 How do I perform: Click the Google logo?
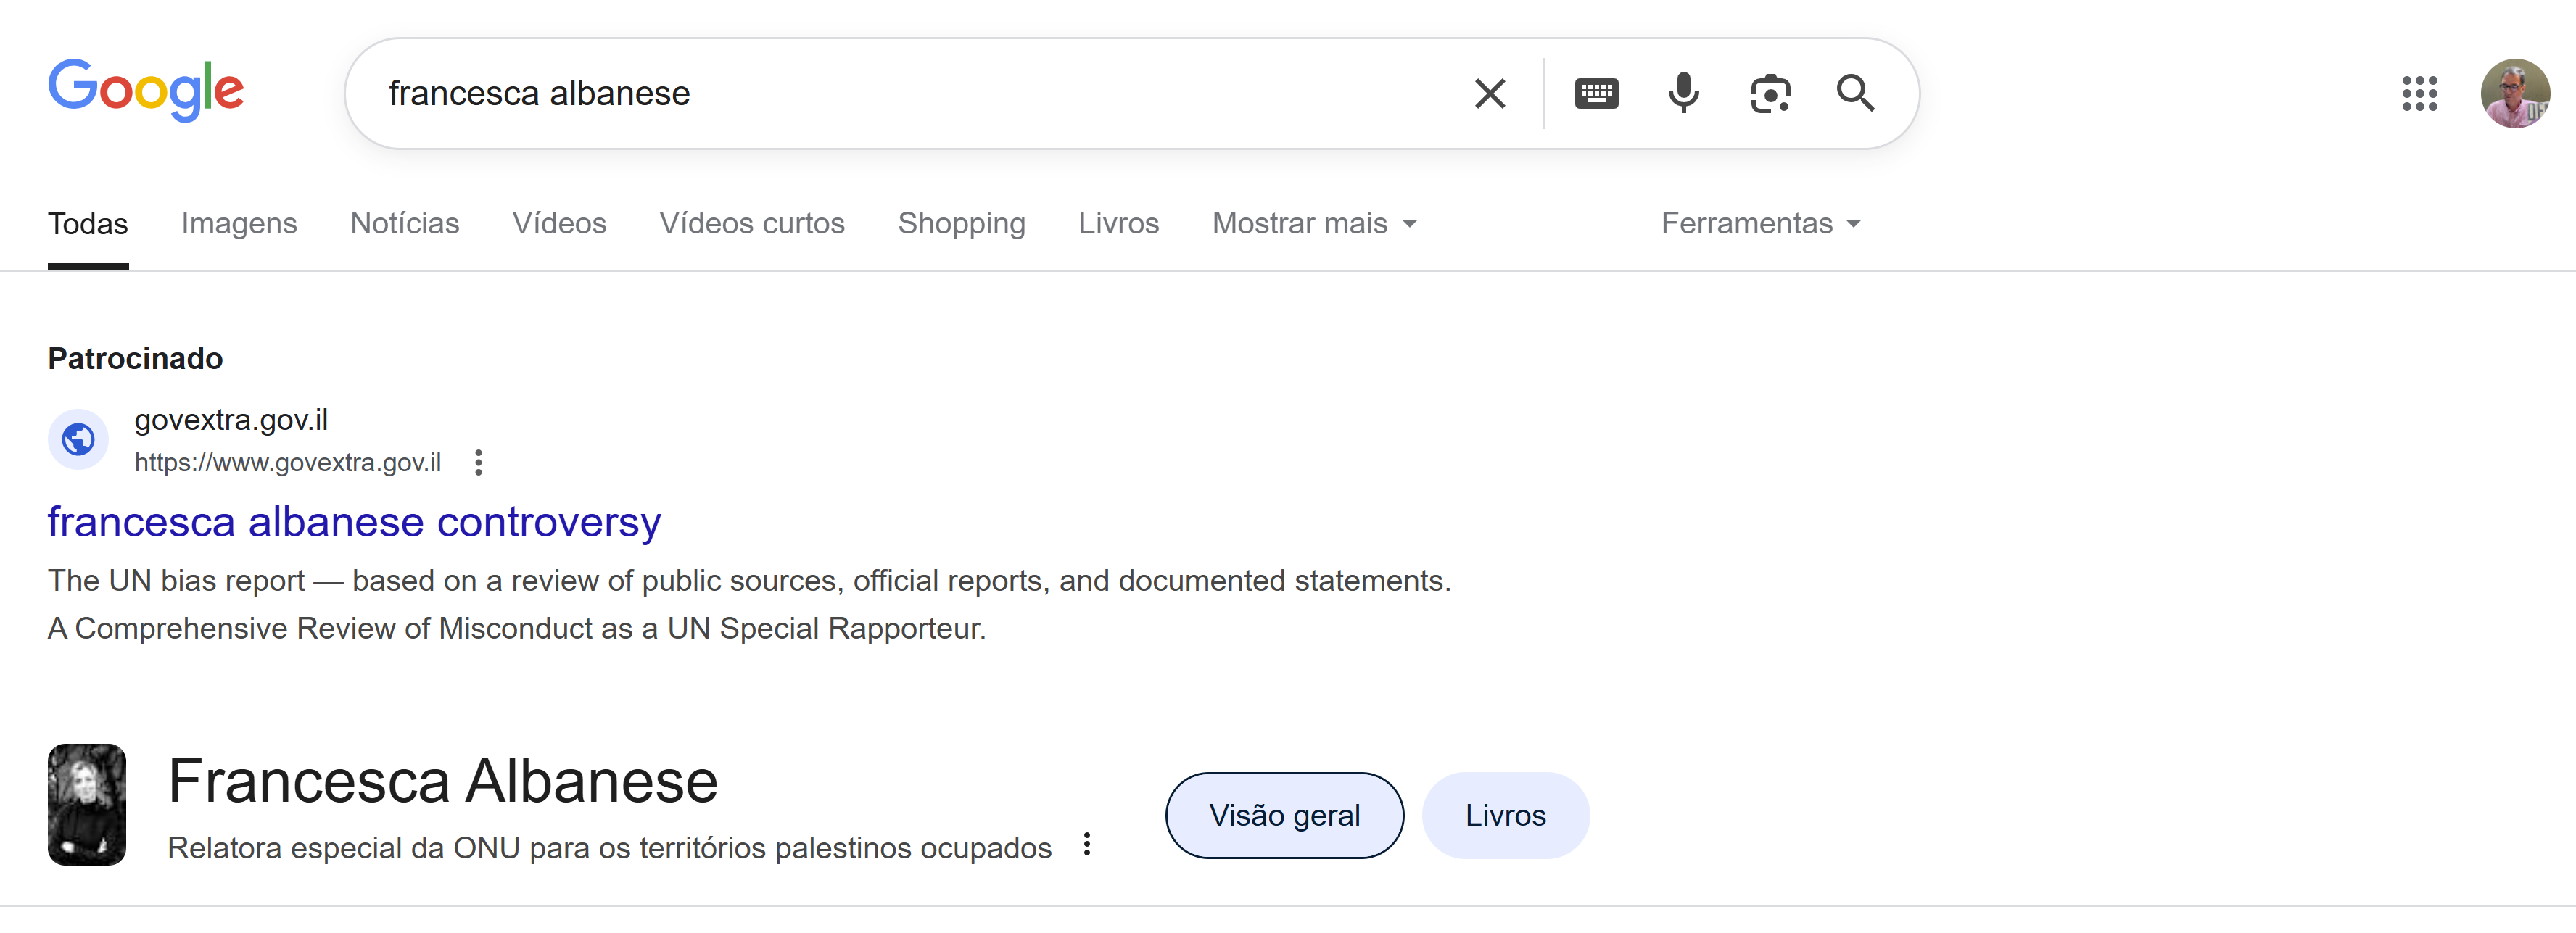pos(146,90)
